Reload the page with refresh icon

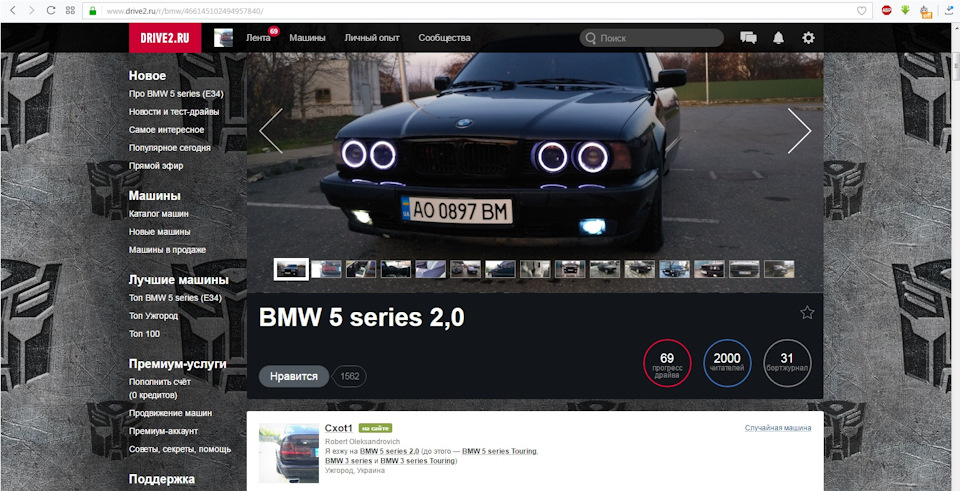pyautogui.click(x=51, y=10)
